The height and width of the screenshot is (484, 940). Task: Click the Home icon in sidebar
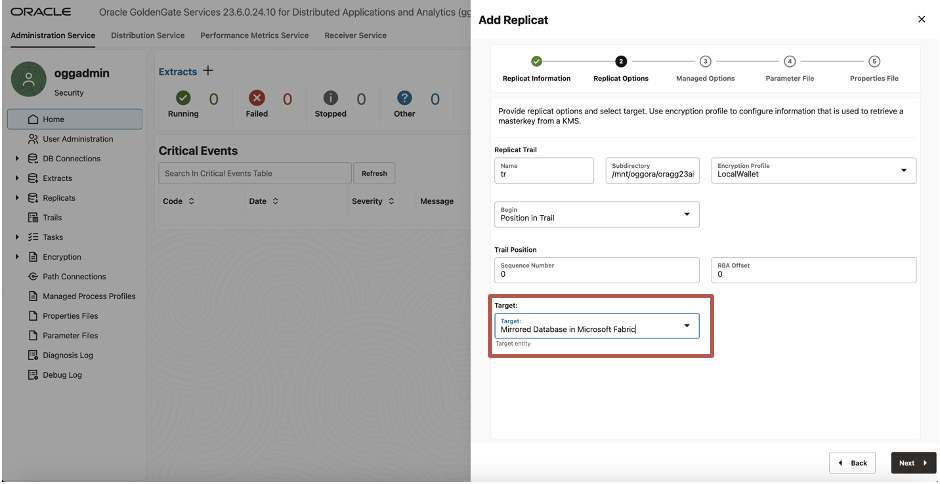pos(32,120)
